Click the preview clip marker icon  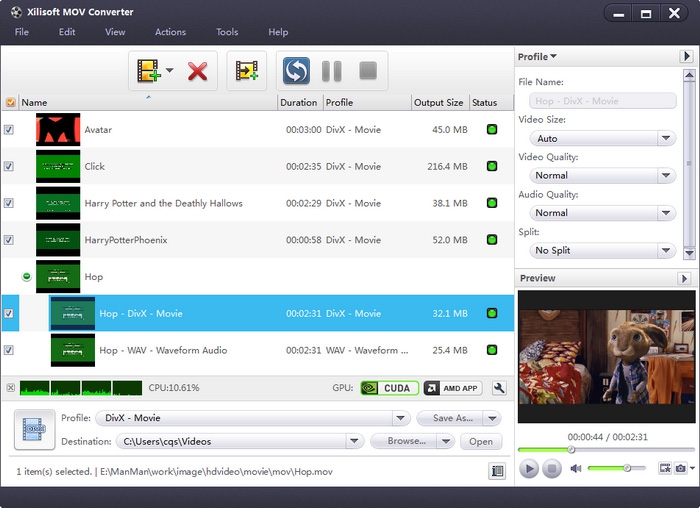(665, 468)
